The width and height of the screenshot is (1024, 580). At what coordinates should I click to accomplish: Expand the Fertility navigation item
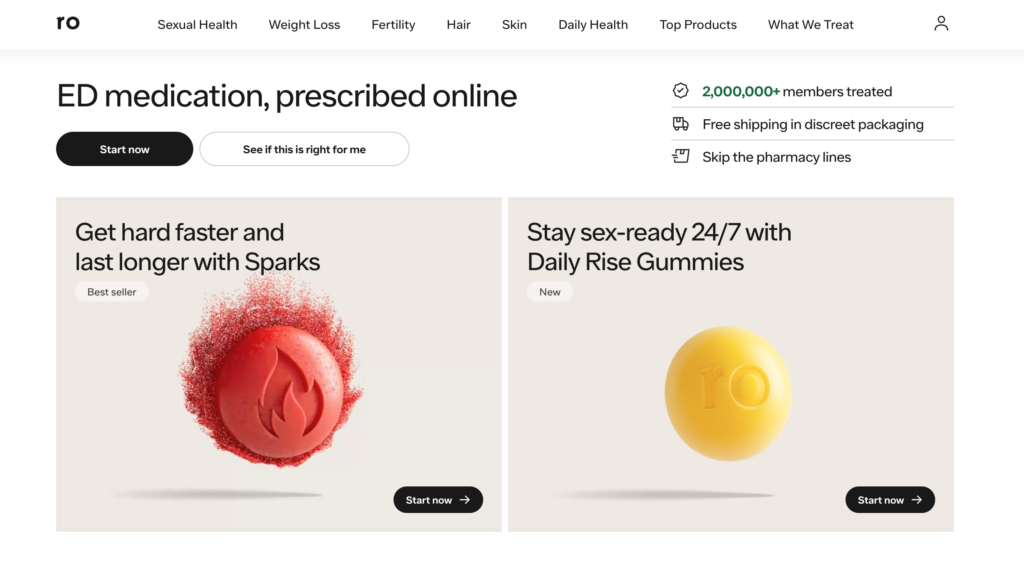coord(393,25)
